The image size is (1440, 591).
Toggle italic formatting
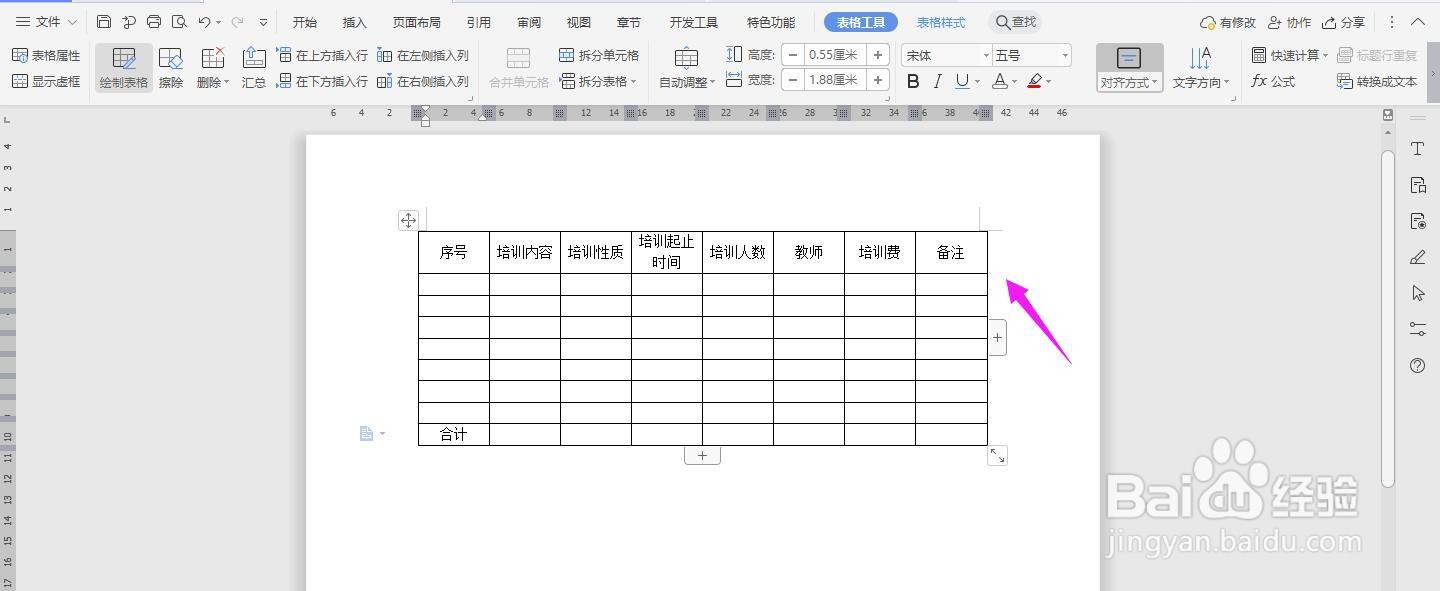click(x=936, y=80)
